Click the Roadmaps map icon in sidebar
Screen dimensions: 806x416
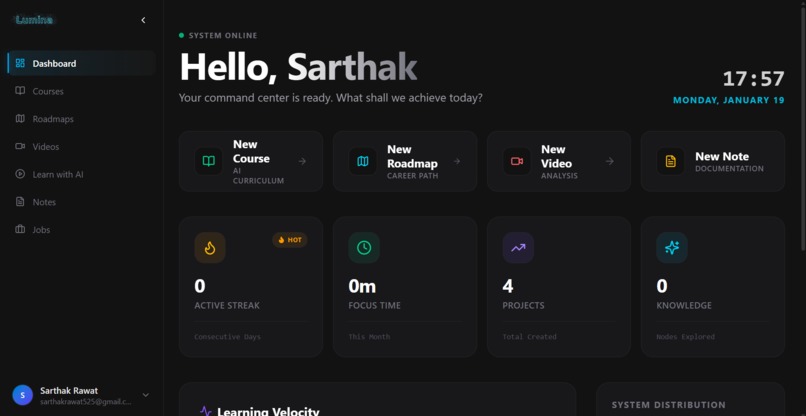(20, 119)
